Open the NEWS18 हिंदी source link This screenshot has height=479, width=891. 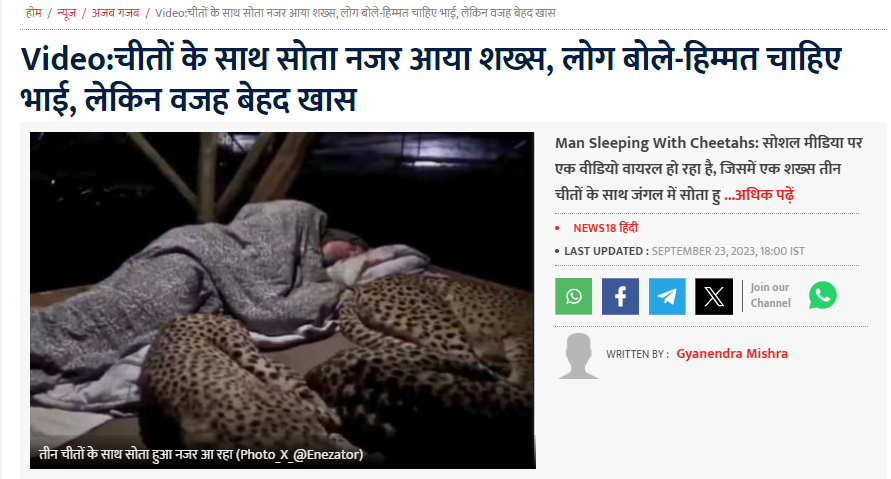click(x=605, y=228)
